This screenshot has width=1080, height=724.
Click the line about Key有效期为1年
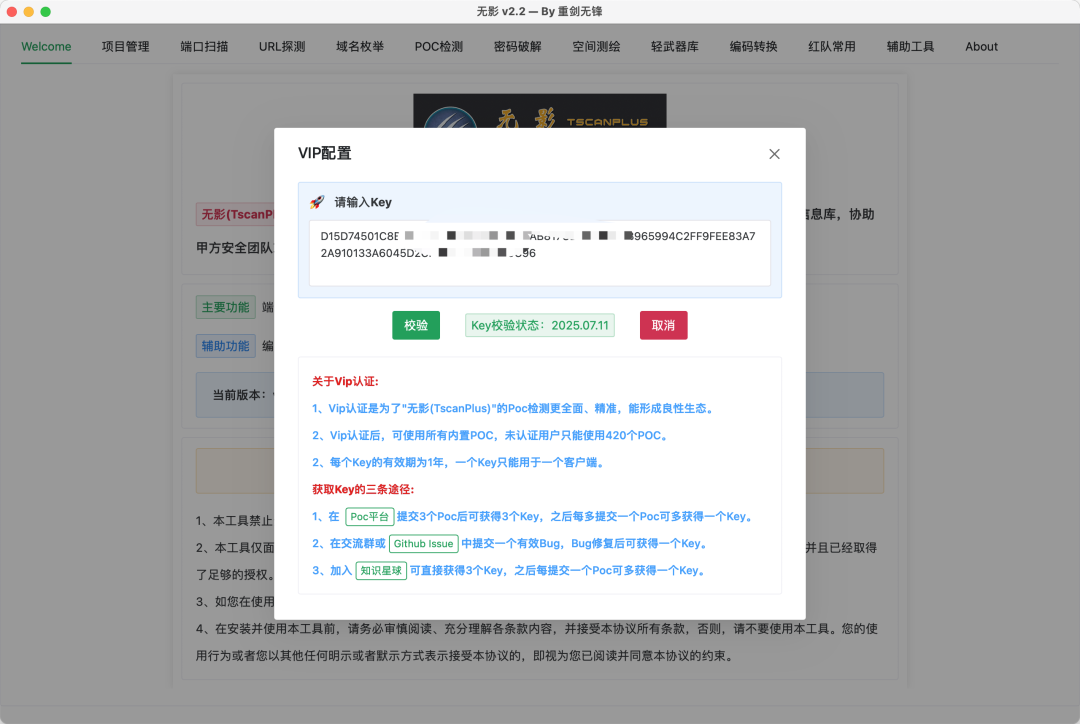460,462
